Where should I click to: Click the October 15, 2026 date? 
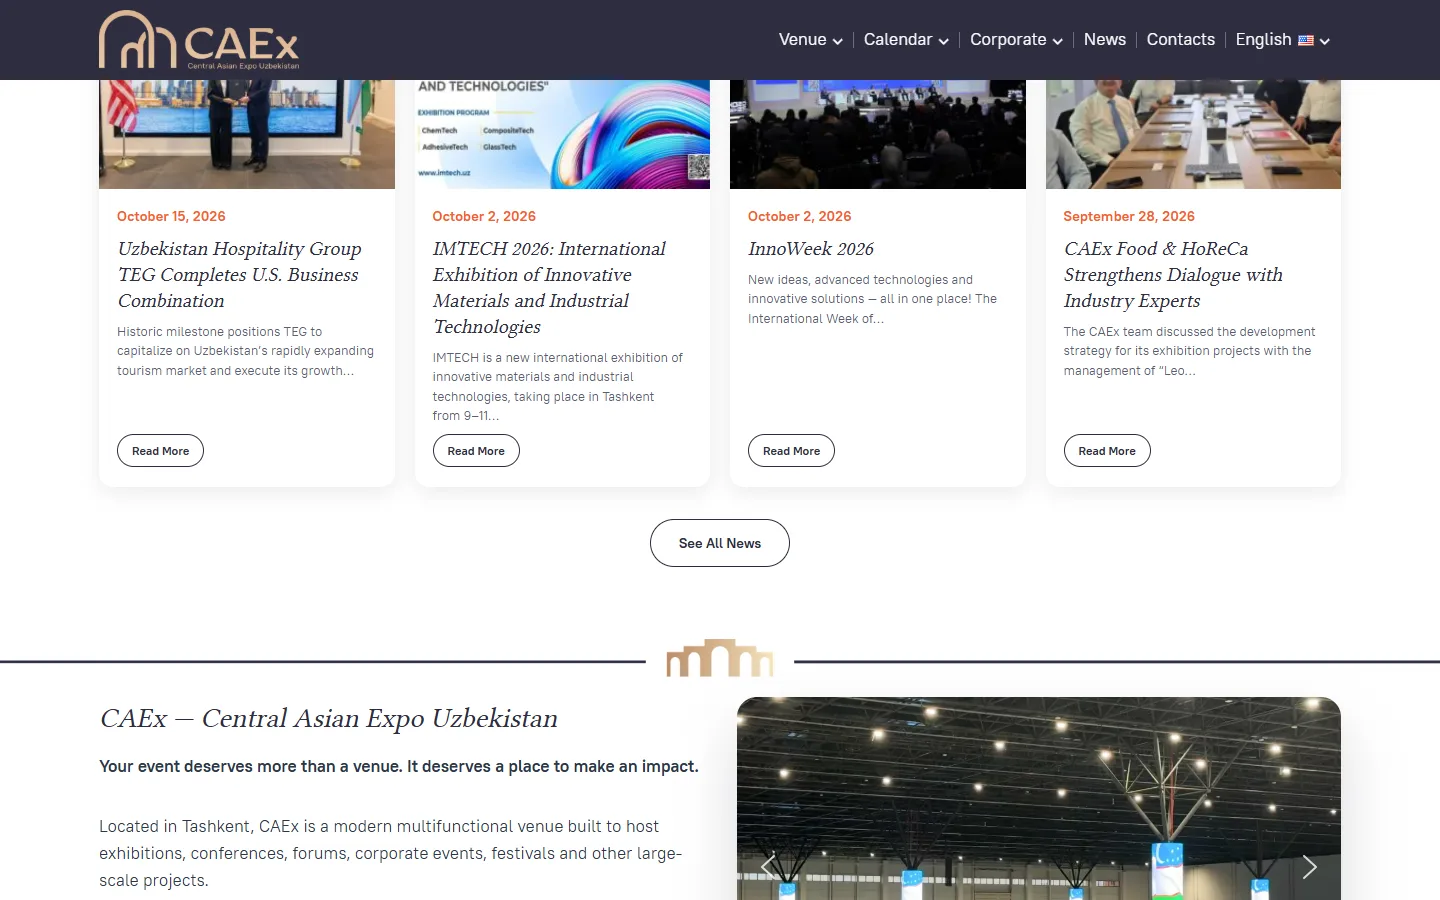[171, 216]
